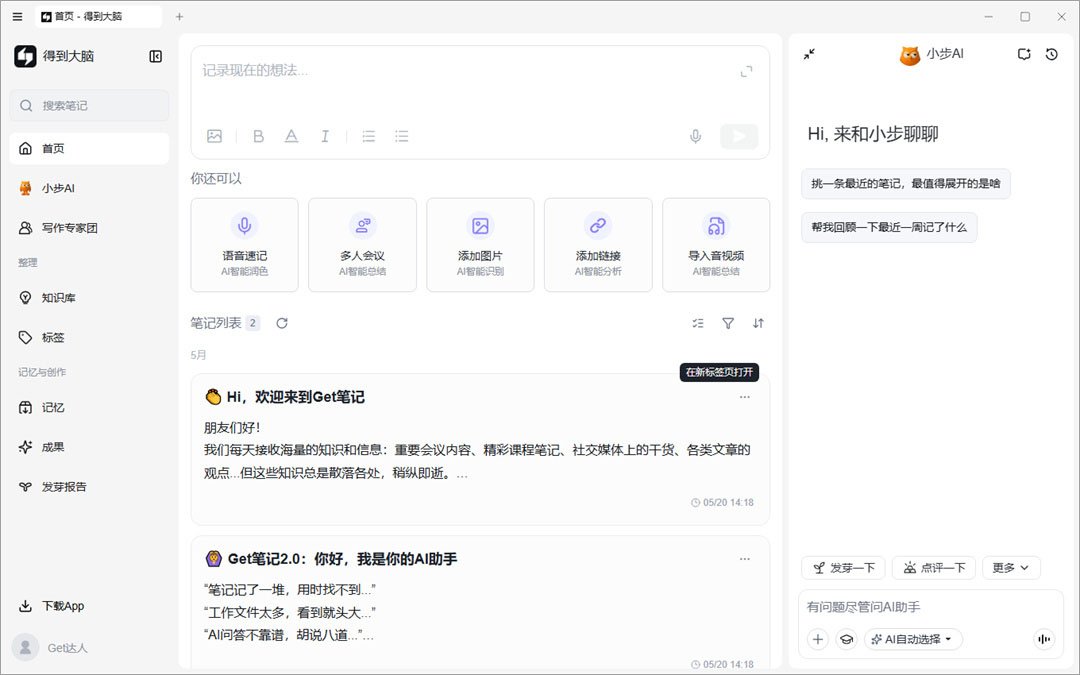Click the 得到大脑 logo

25,56
